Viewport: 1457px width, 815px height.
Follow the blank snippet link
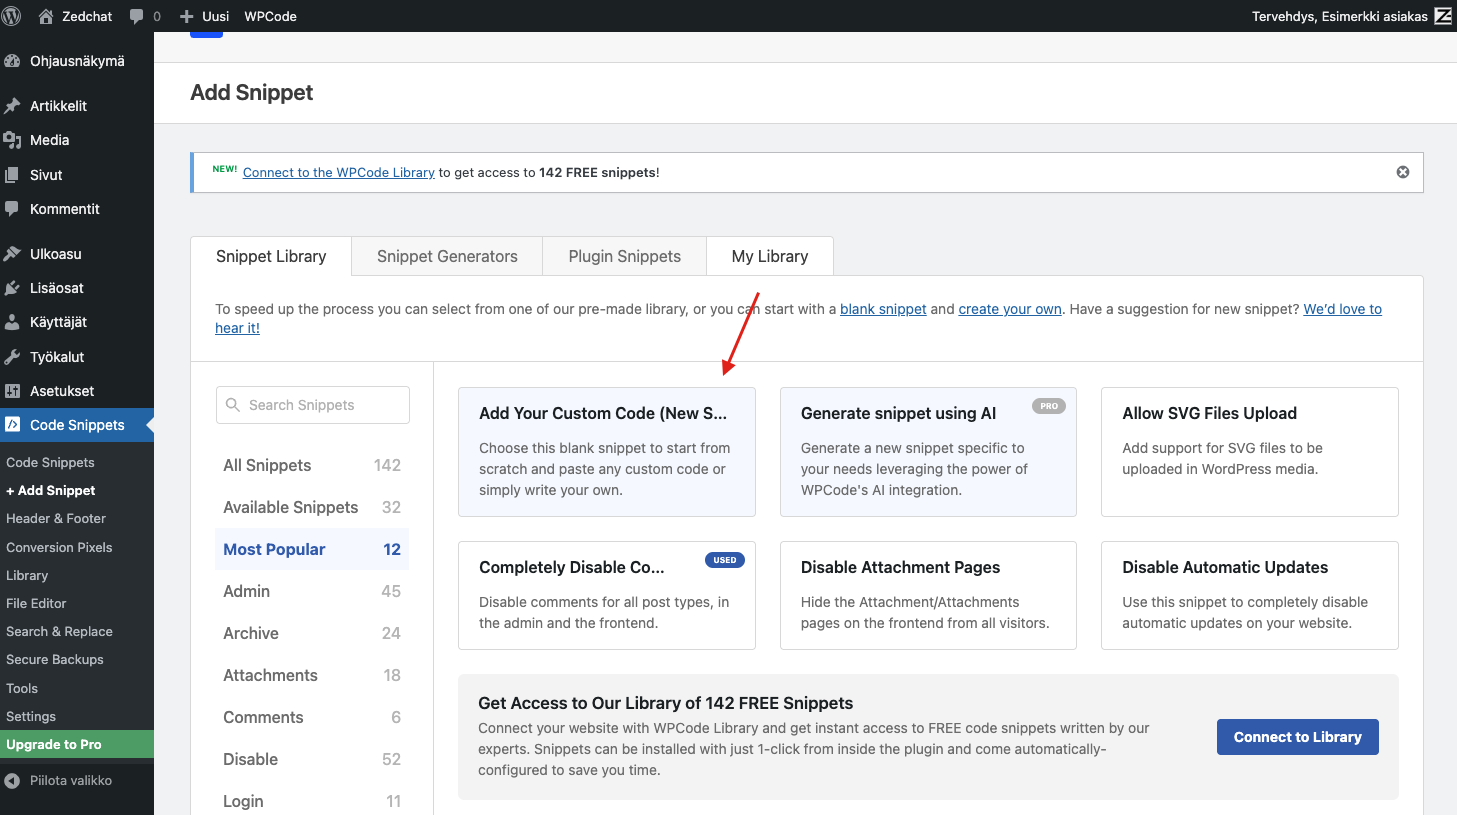click(882, 309)
